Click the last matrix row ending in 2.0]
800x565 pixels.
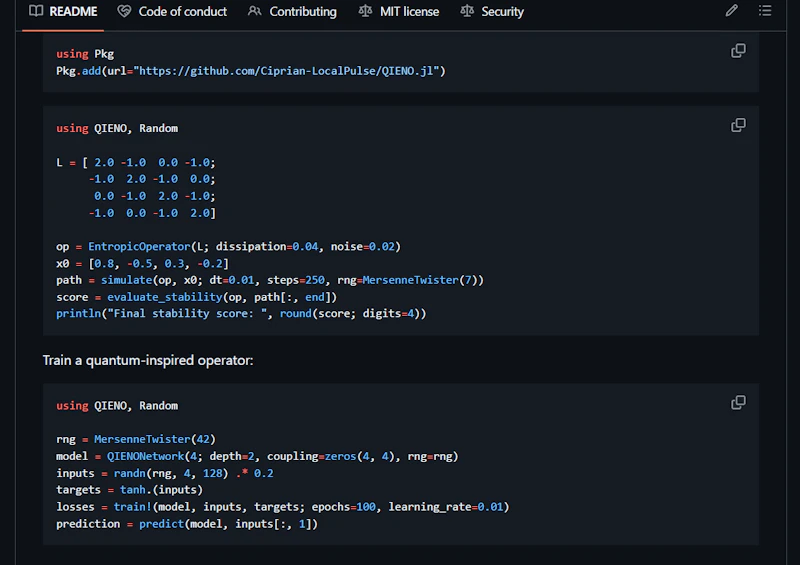point(152,213)
